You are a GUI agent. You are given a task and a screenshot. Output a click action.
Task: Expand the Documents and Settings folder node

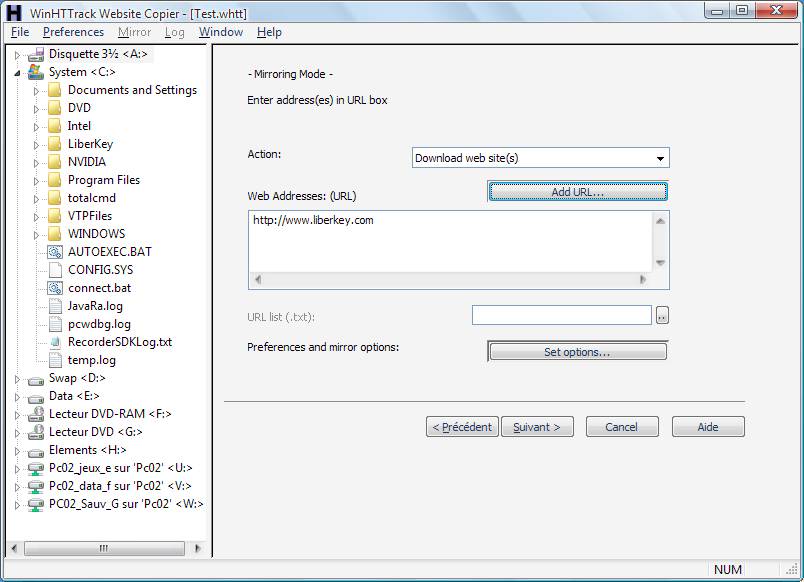36,91
